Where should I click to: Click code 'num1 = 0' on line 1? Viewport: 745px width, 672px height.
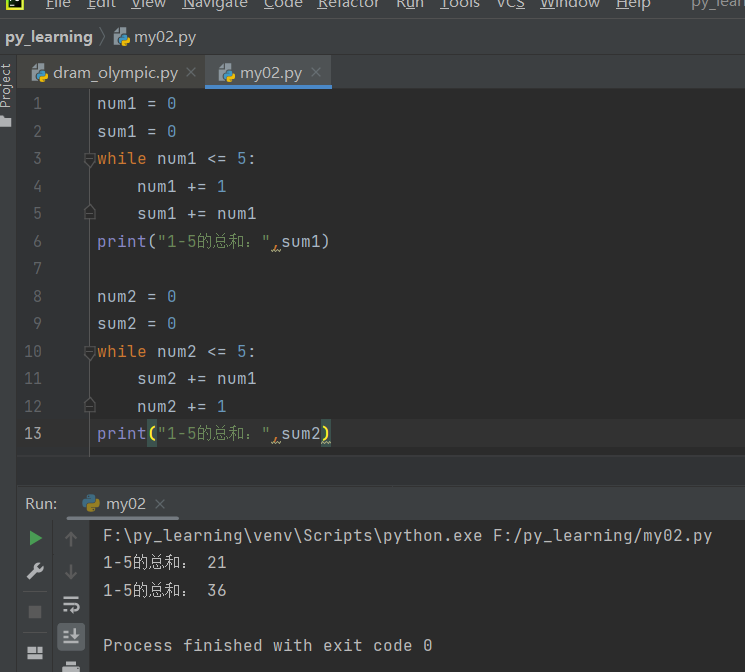(x=137, y=104)
